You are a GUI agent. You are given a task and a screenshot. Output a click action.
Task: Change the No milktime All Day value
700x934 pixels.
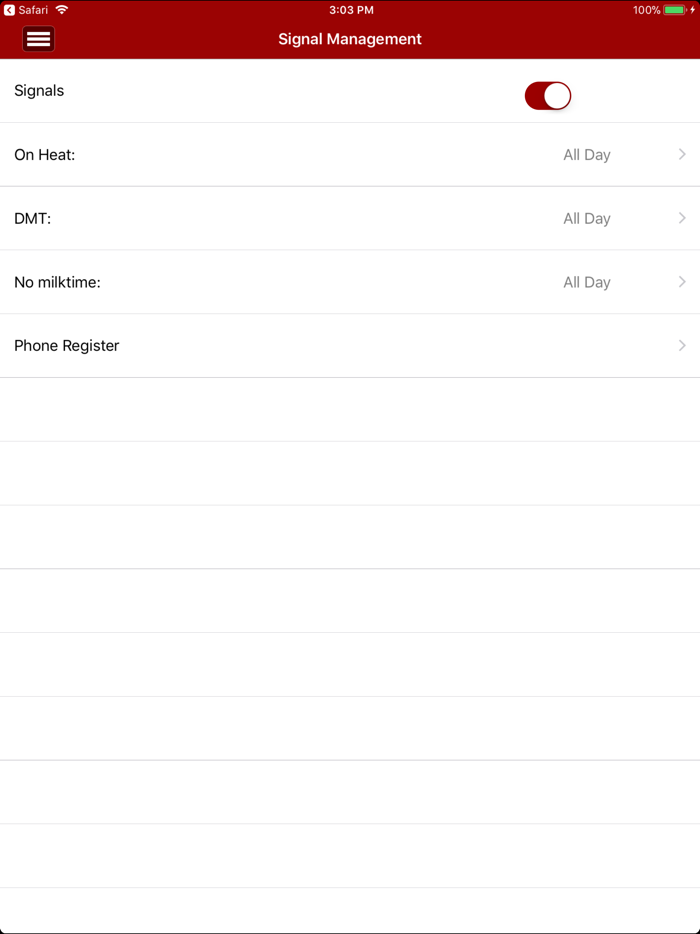click(x=586, y=282)
